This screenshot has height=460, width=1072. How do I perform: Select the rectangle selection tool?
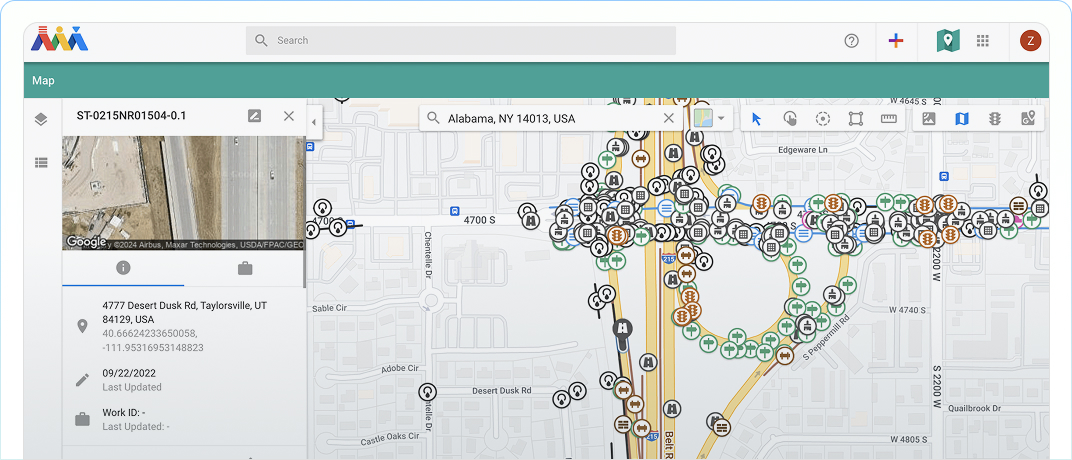click(x=855, y=118)
